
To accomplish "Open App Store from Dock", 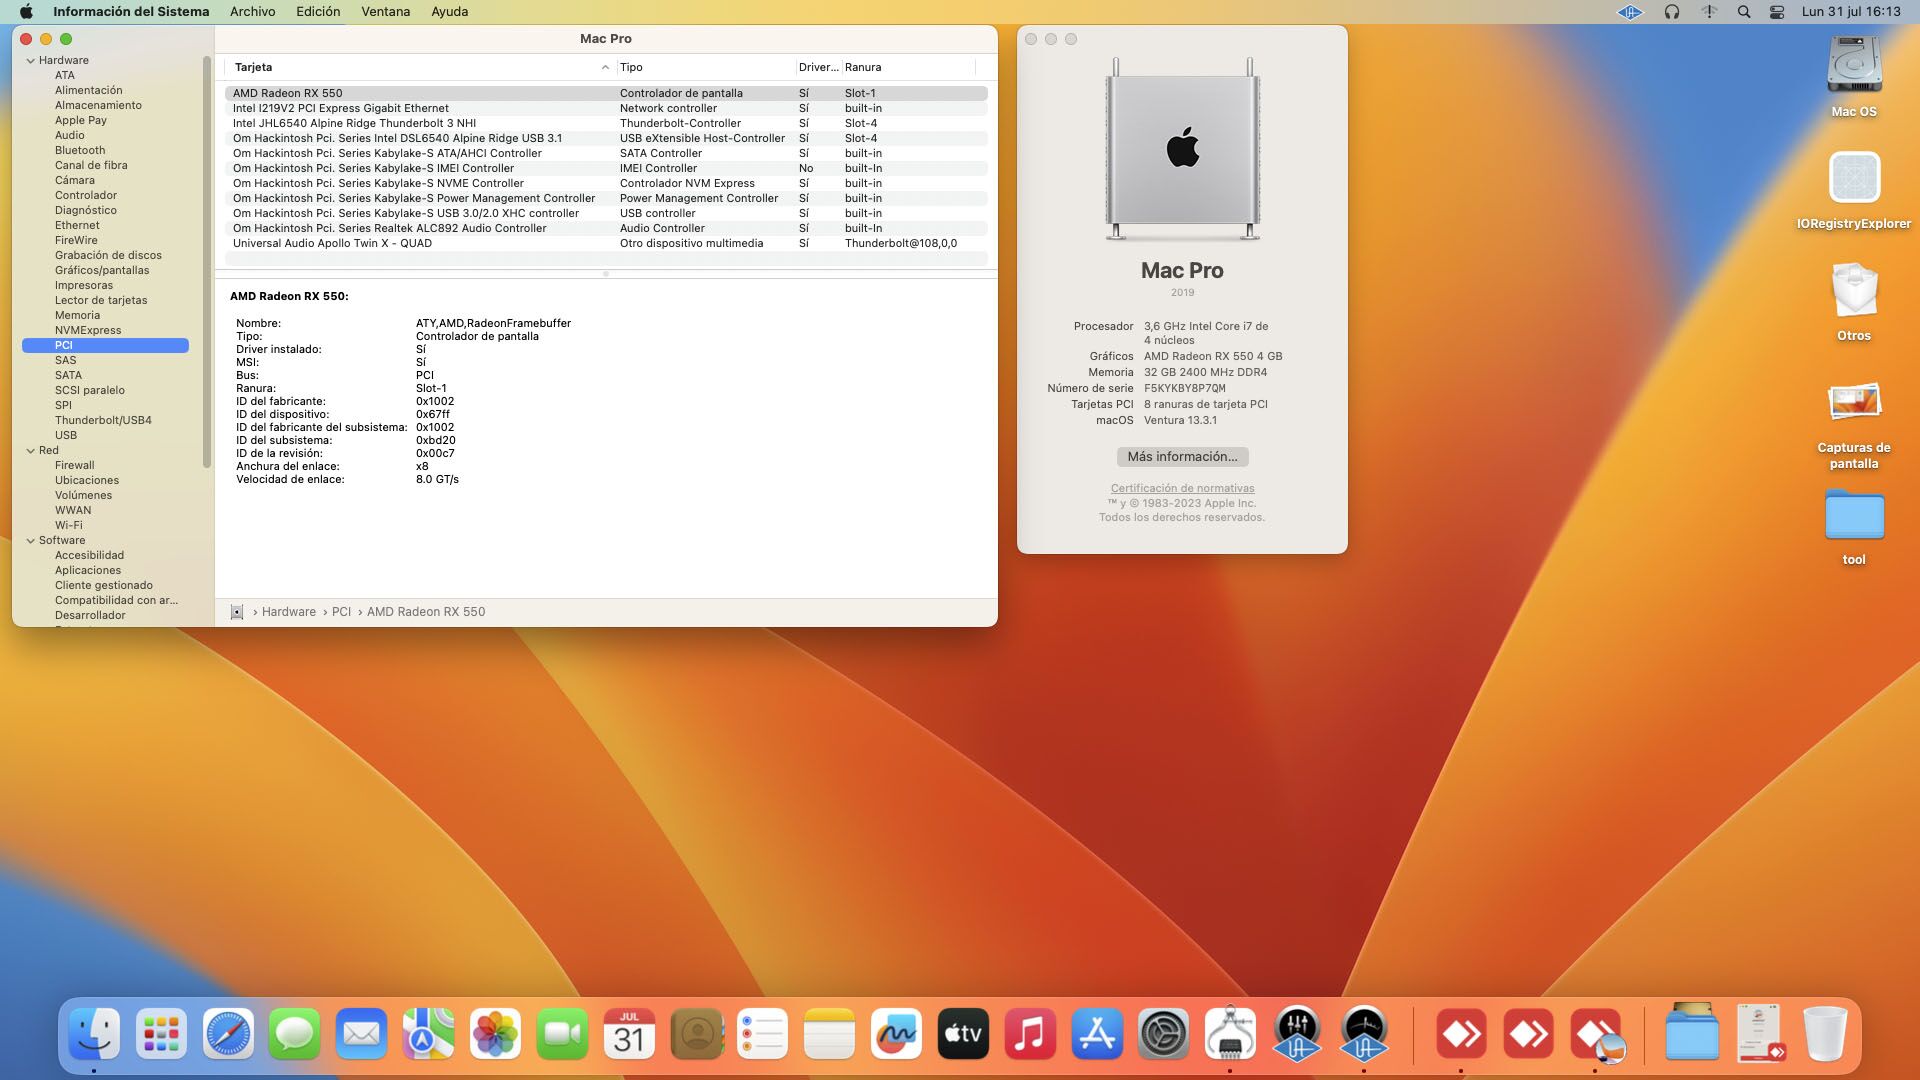I will coord(1097,1034).
